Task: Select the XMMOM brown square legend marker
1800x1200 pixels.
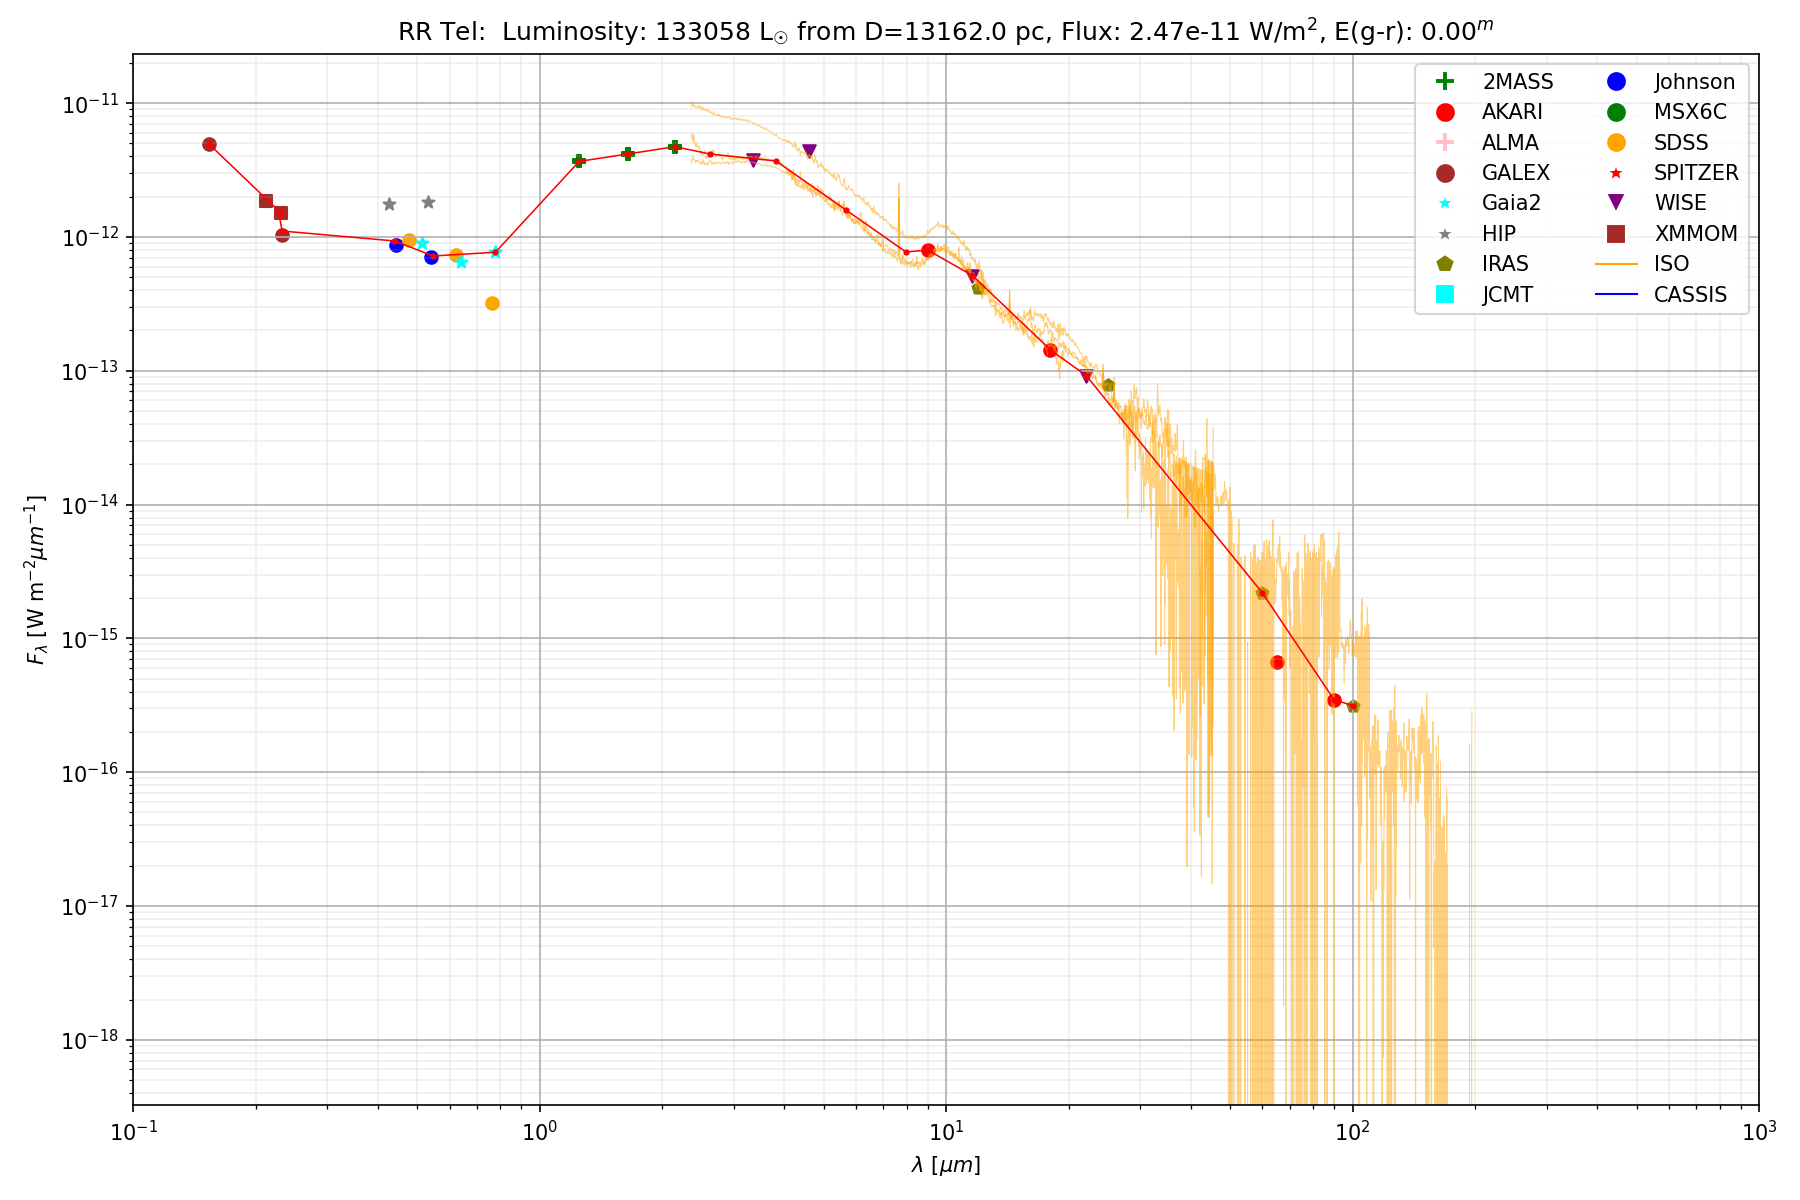Action: pyautogui.click(x=1615, y=233)
